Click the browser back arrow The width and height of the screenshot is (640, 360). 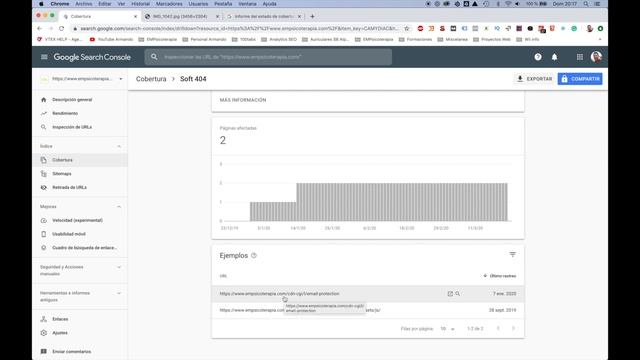pyautogui.click(x=39, y=29)
